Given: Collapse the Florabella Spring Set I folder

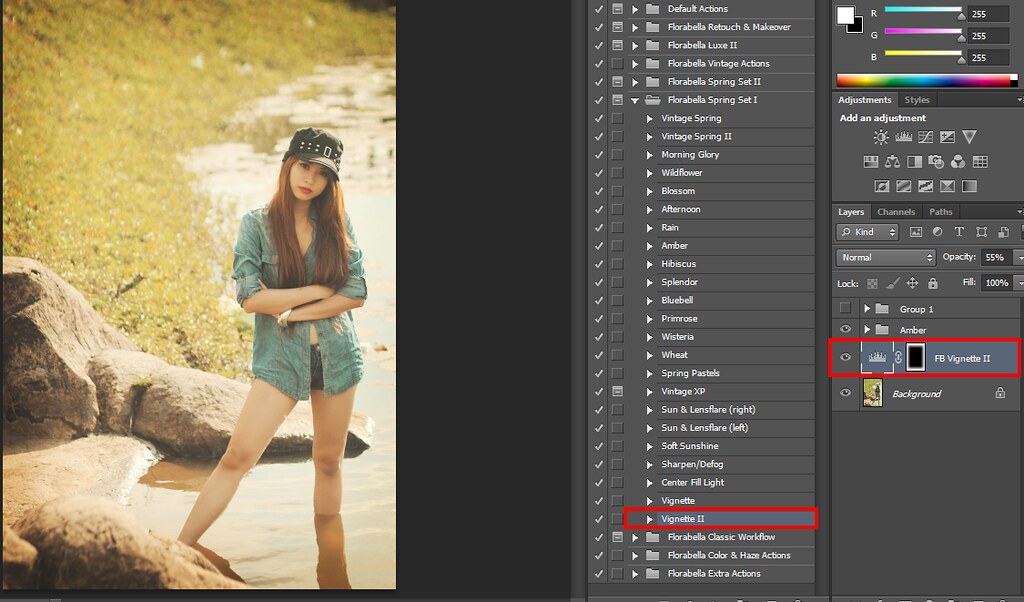Looking at the screenshot, I should click(x=634, y=100).
